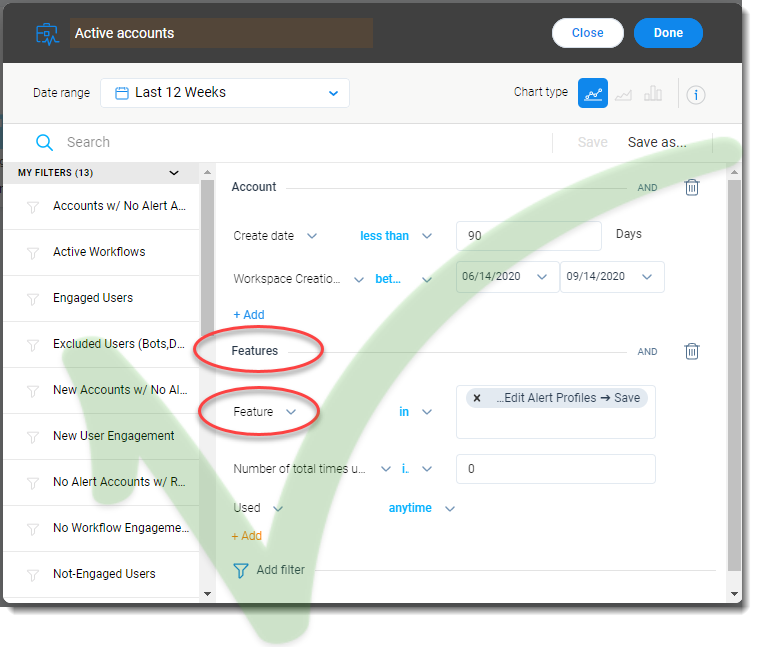Select Accounts w/ No Alert A... filter
The width and height of the screenshot is (757, 647).
coord(101,207)
